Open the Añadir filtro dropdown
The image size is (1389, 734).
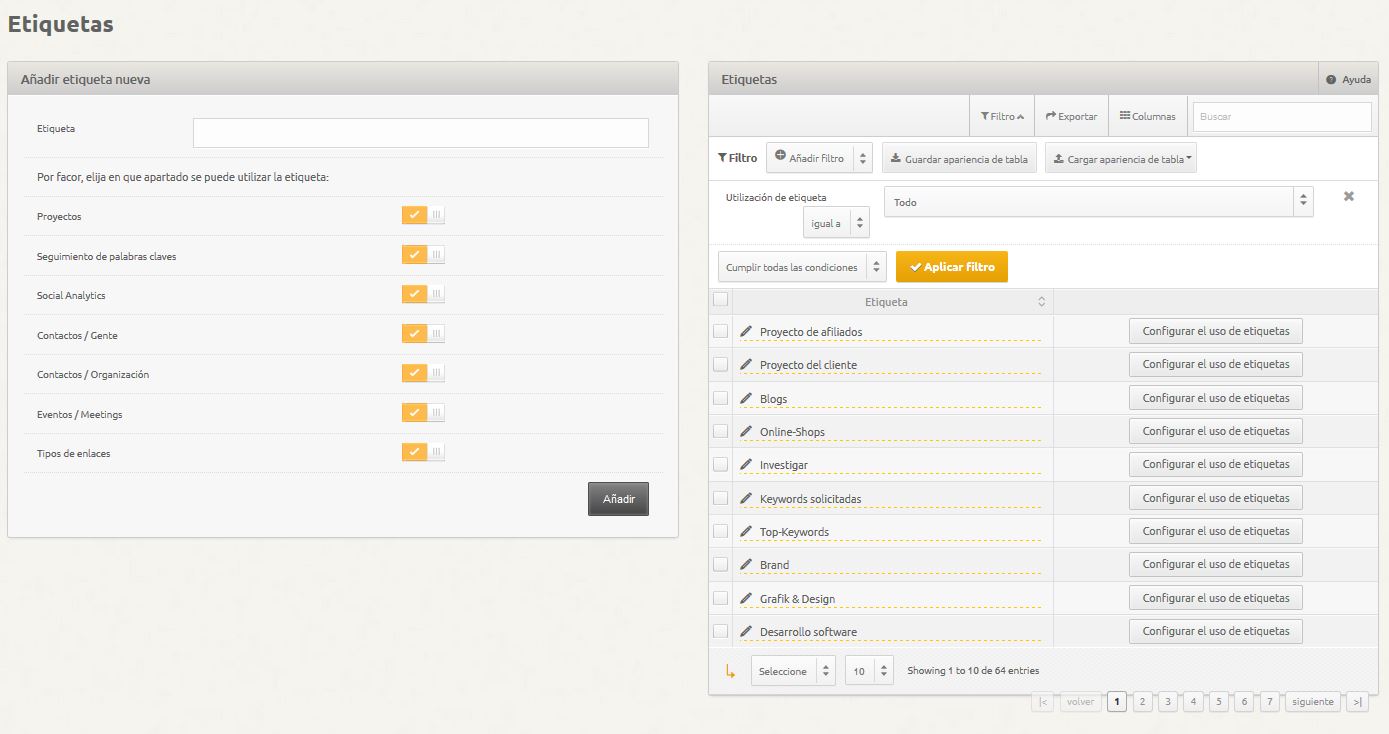coord(819,158)
